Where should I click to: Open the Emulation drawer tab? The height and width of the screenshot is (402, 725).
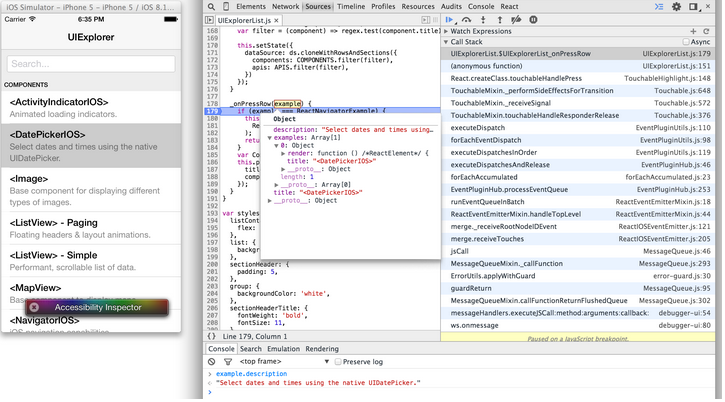pyautogui.click(x=284, y=349)
